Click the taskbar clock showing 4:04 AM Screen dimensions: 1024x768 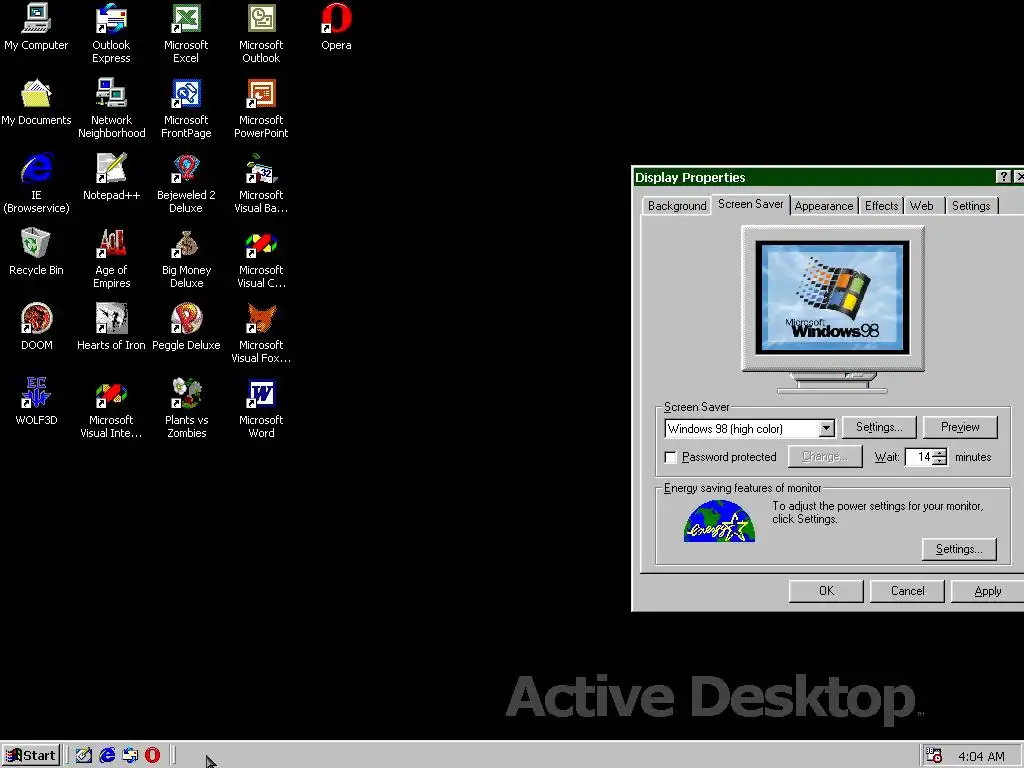click(x=981, y=756)
